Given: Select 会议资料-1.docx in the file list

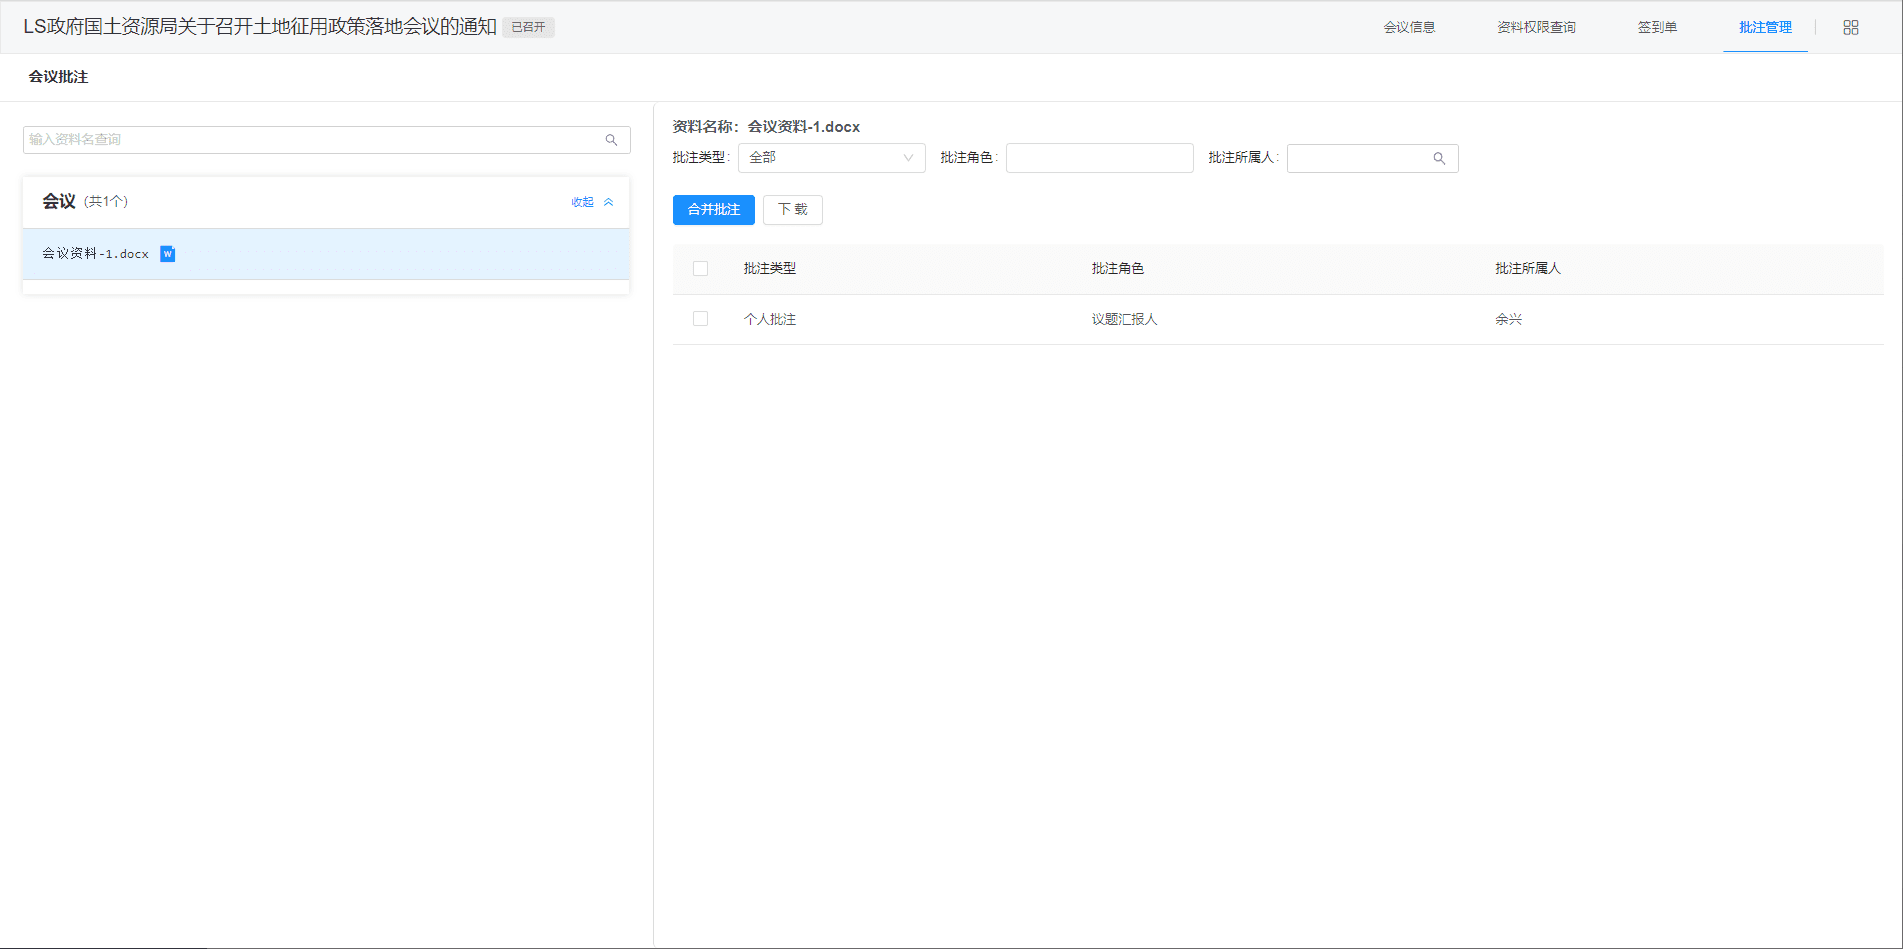Looking at the screenshot, I should [x=326, y=254].
